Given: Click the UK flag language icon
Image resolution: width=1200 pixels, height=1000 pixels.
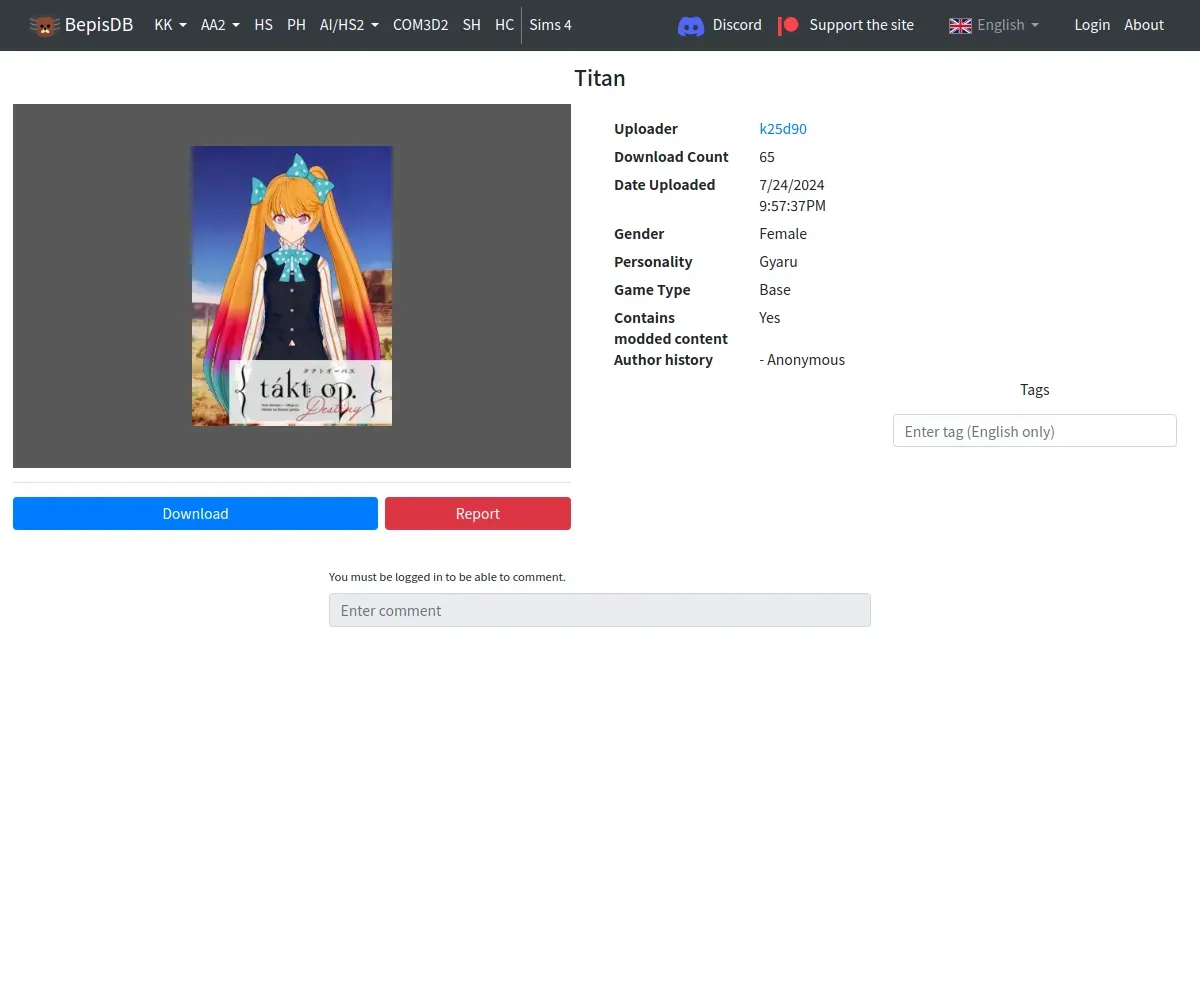Looking at the screenshot, I should (x=960, y=25).
